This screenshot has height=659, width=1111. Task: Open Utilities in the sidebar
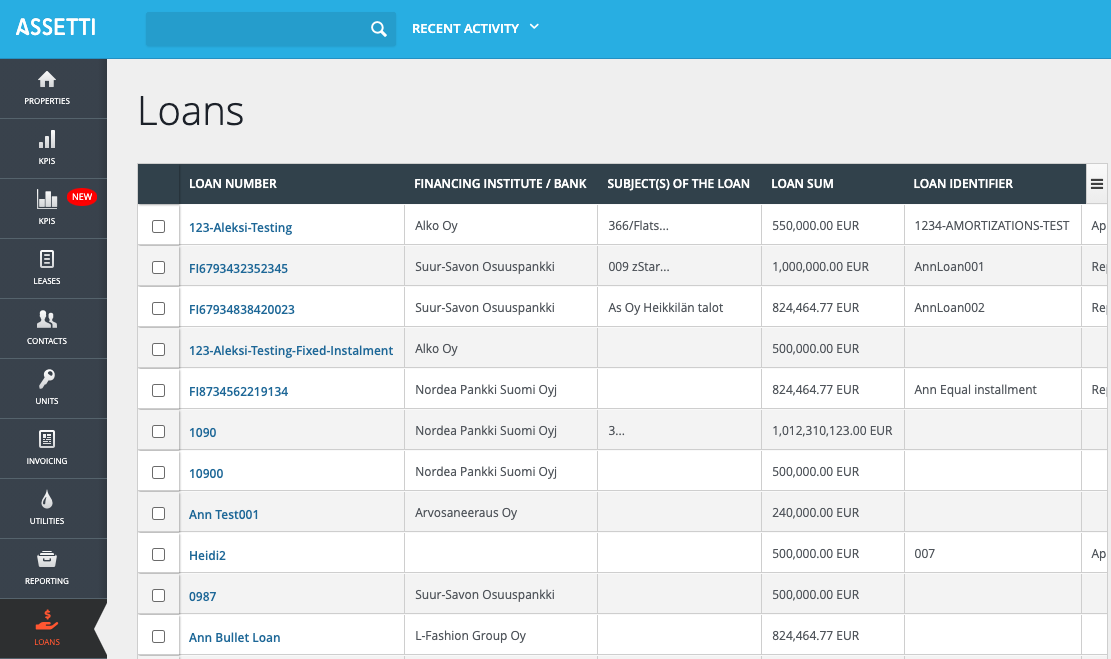point(47,508)
